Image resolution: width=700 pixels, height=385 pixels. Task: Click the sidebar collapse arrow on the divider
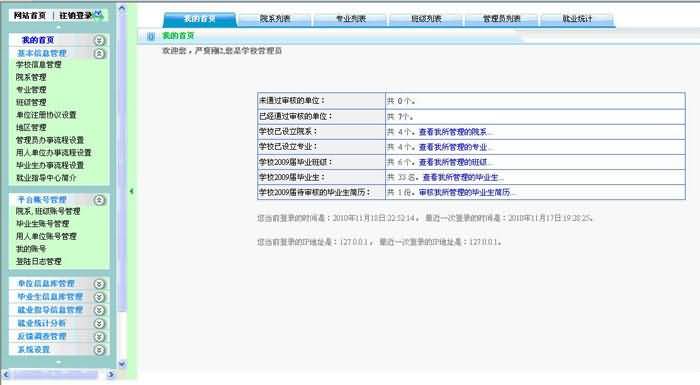[x=131, y=191]
